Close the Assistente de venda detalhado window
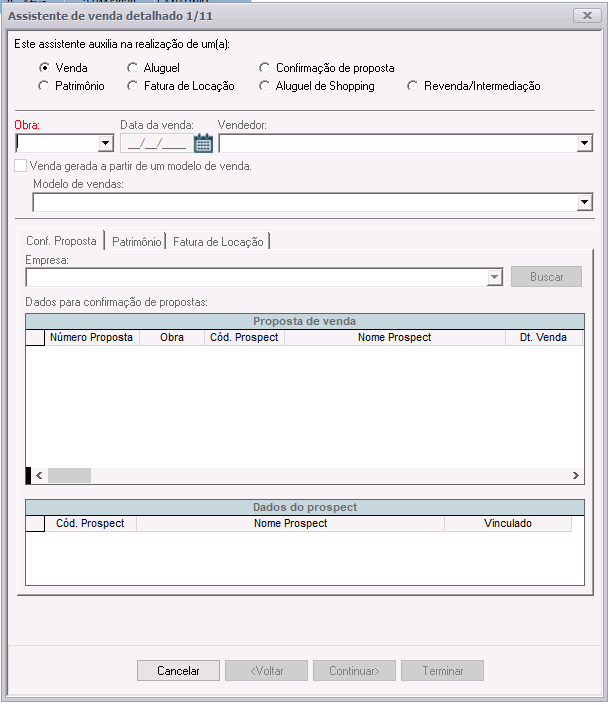This screenshot has height=705, width=608. [x=587, y=15]
